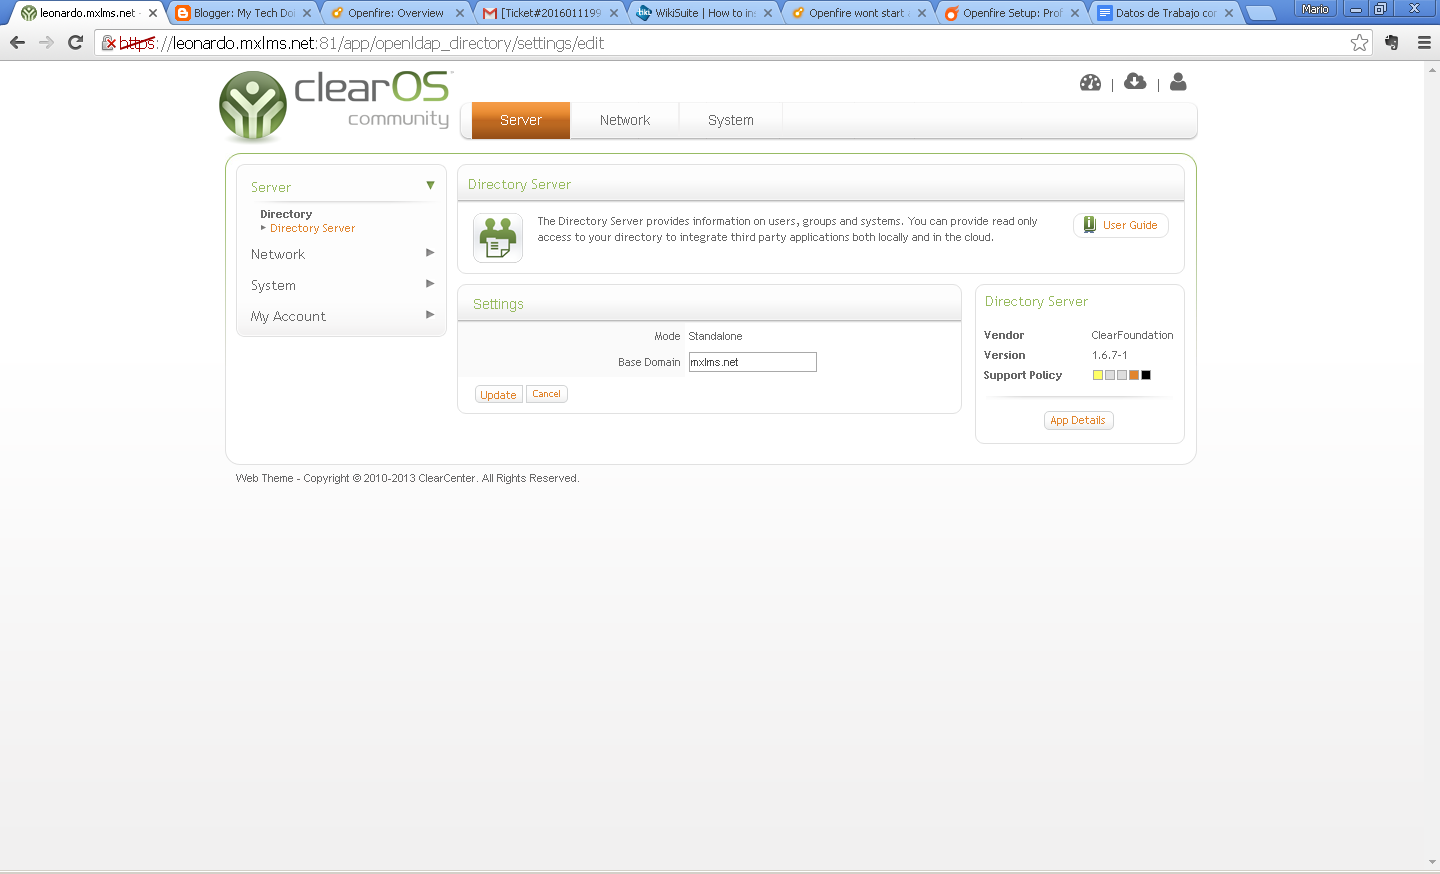Expand the System sidebar section
This screenshot has height=874, width=1440.
coord(430,283)
